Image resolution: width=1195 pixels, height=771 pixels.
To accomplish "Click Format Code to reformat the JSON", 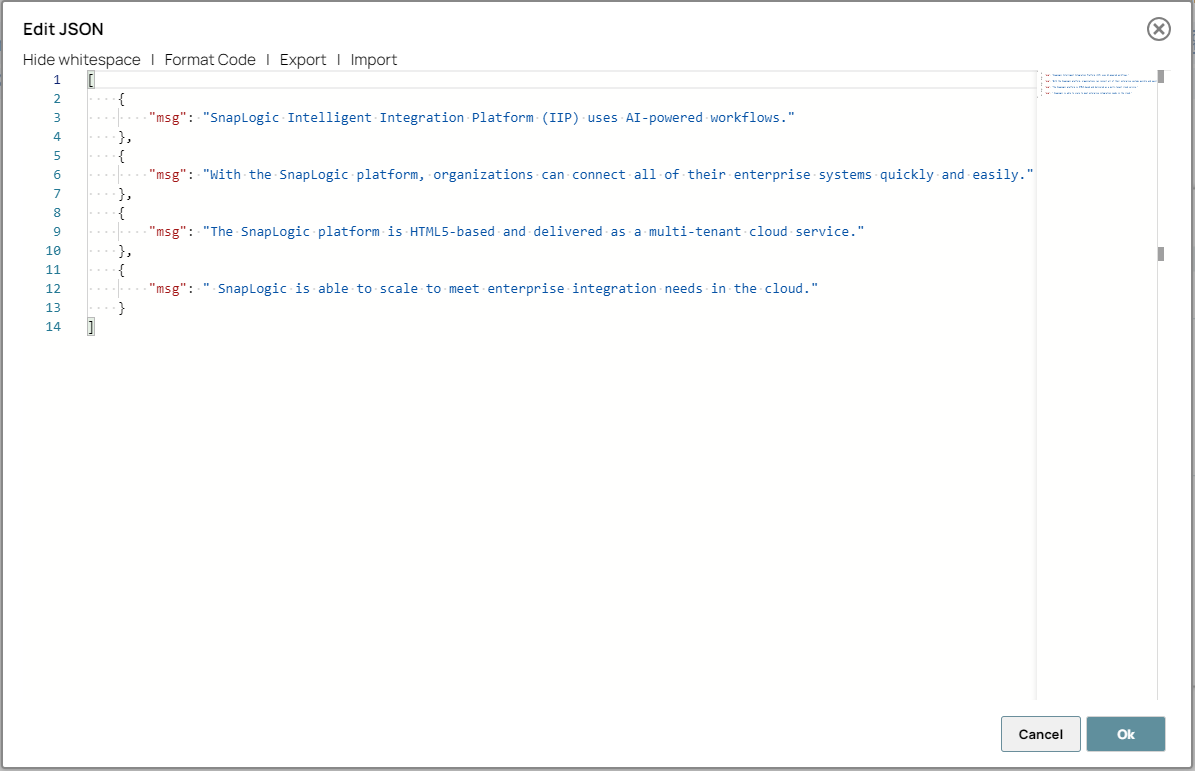I will point(210,59).
